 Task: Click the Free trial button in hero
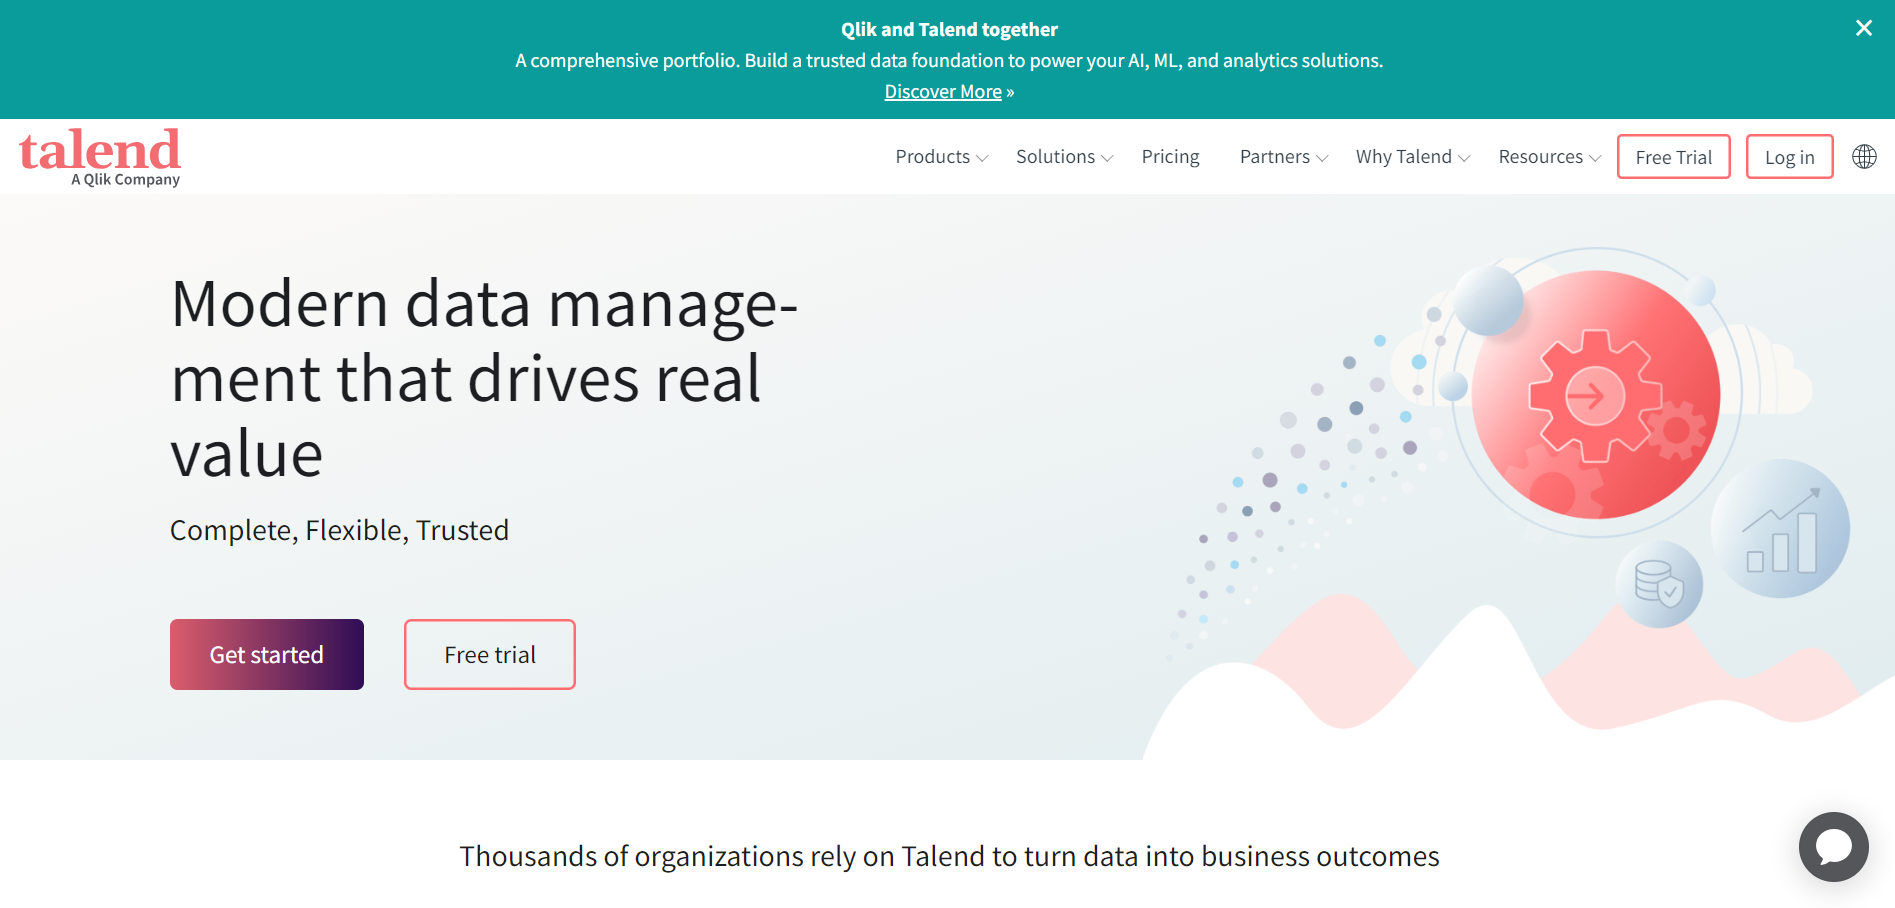point(490,654)
